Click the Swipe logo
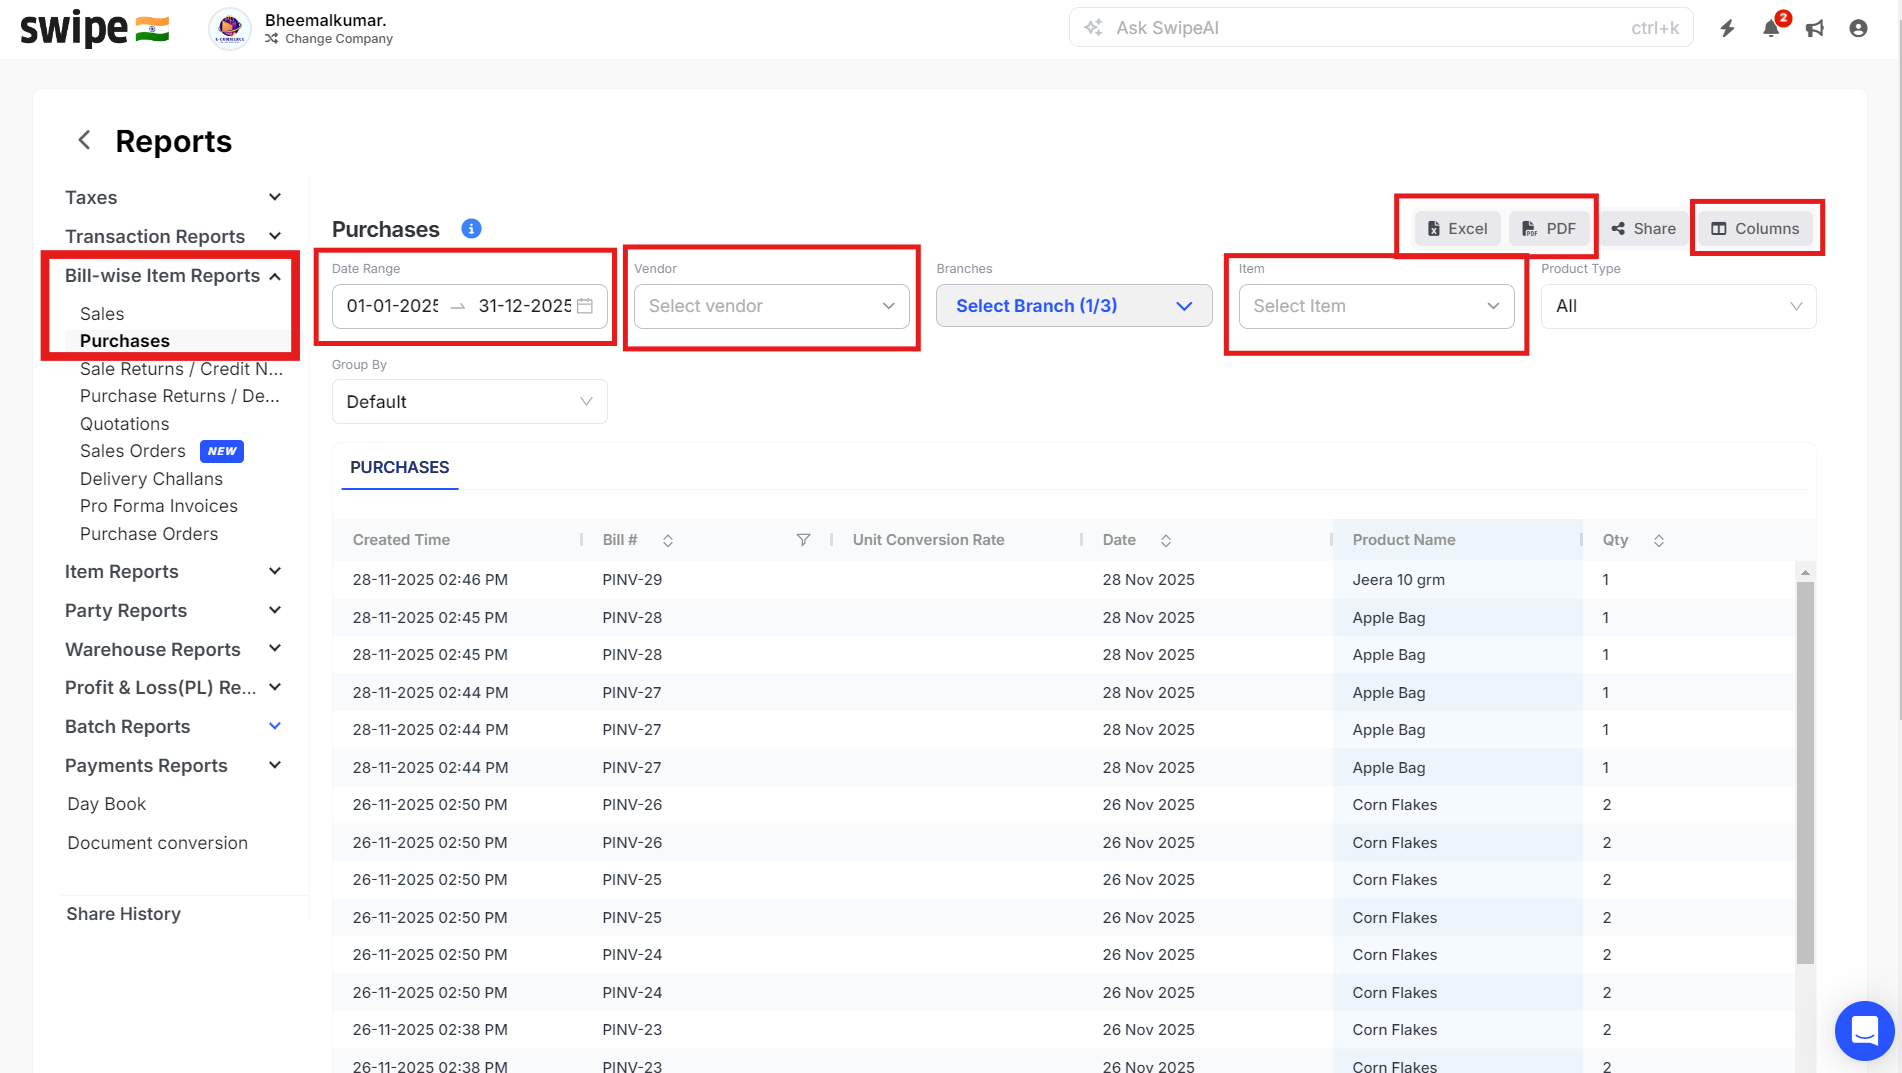Viewport: 1902px width, 1073px height. pyautogui.click(x=95, y=28)
